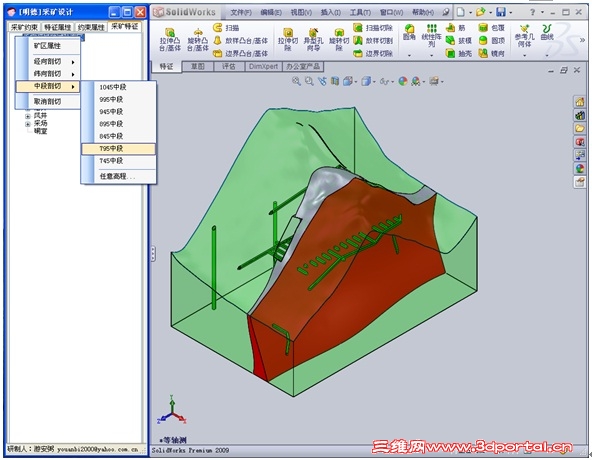Expand the 采场 tree node

28,124
